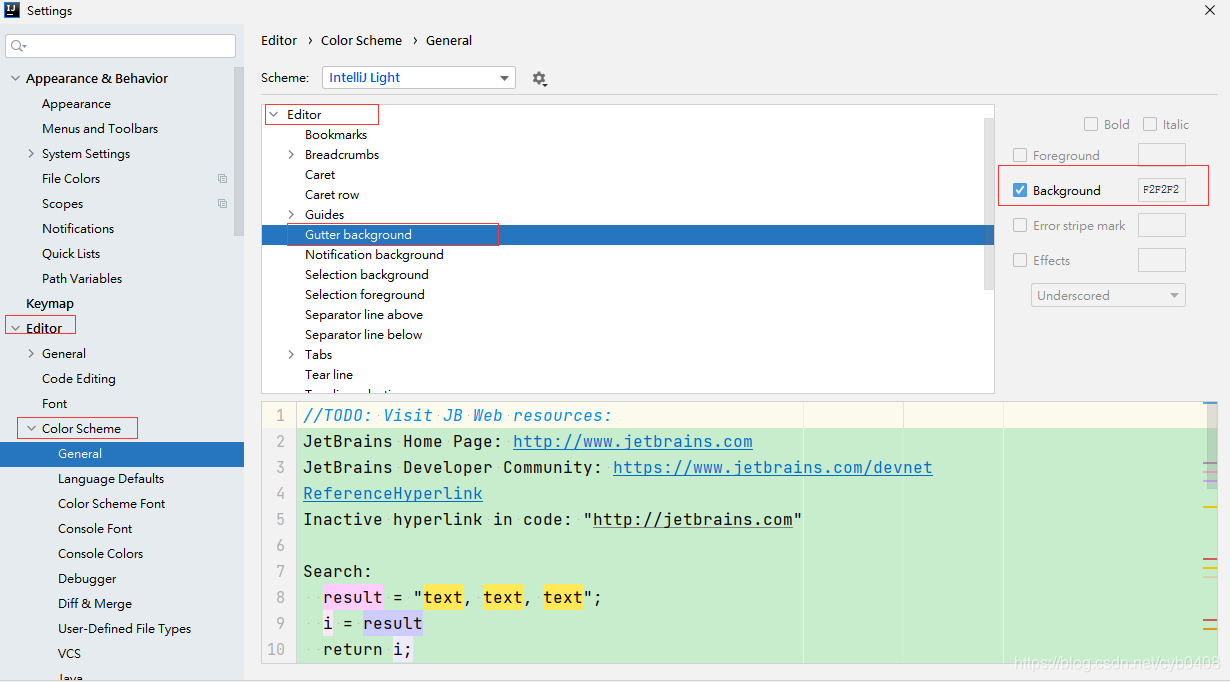This screenshot has width=1230, height=682.
Task: Click the settings search input field
Action: tap(120, 46)
